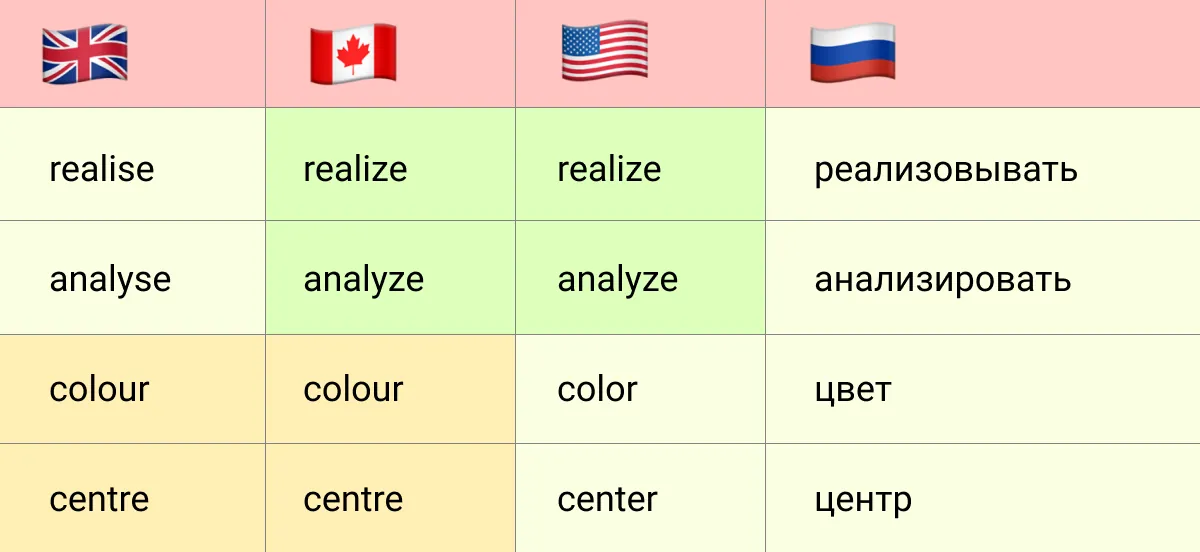Click the American 'color' cell
The height and width of the screenshot is (552, 1200).
click(640, 388)
